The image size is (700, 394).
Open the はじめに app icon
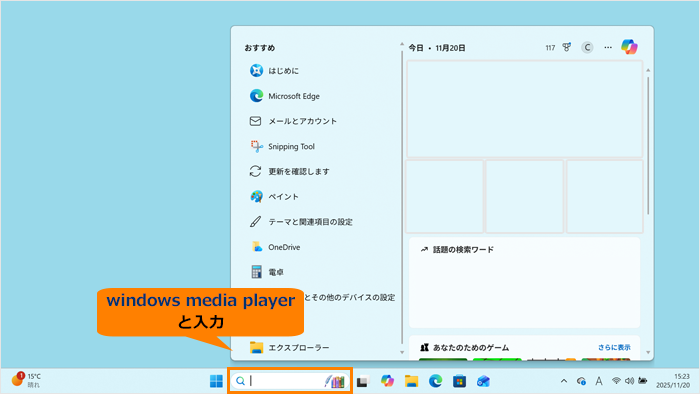pos(256,71)
